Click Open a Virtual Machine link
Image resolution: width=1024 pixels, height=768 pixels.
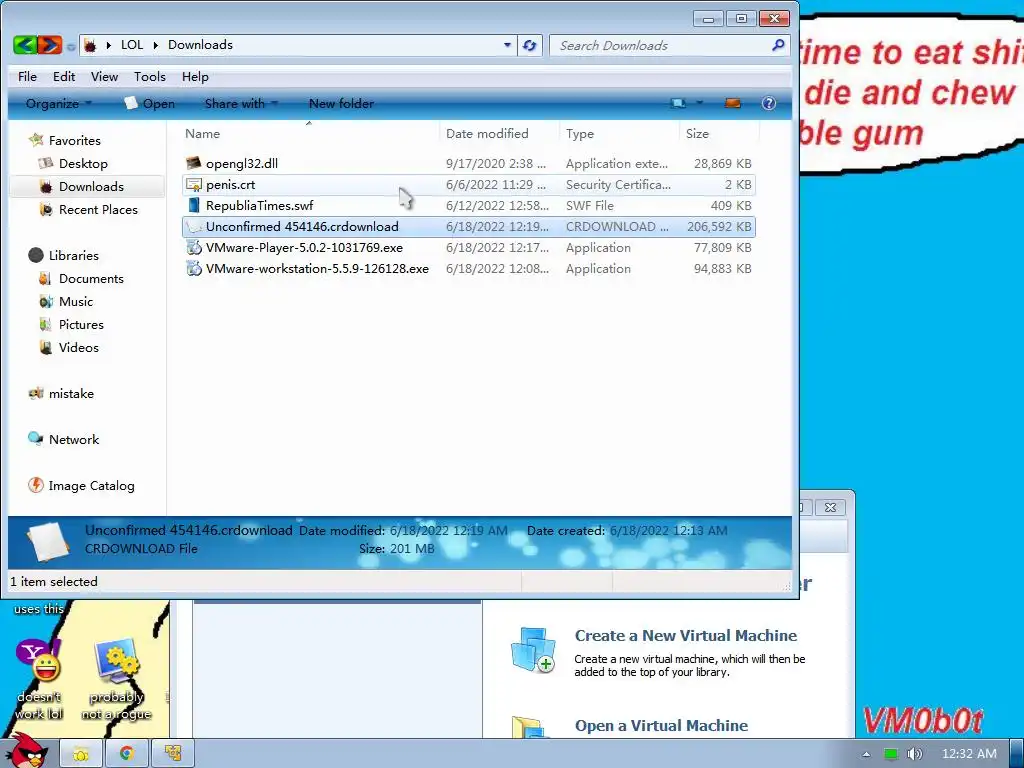click(x=661, y=726)
